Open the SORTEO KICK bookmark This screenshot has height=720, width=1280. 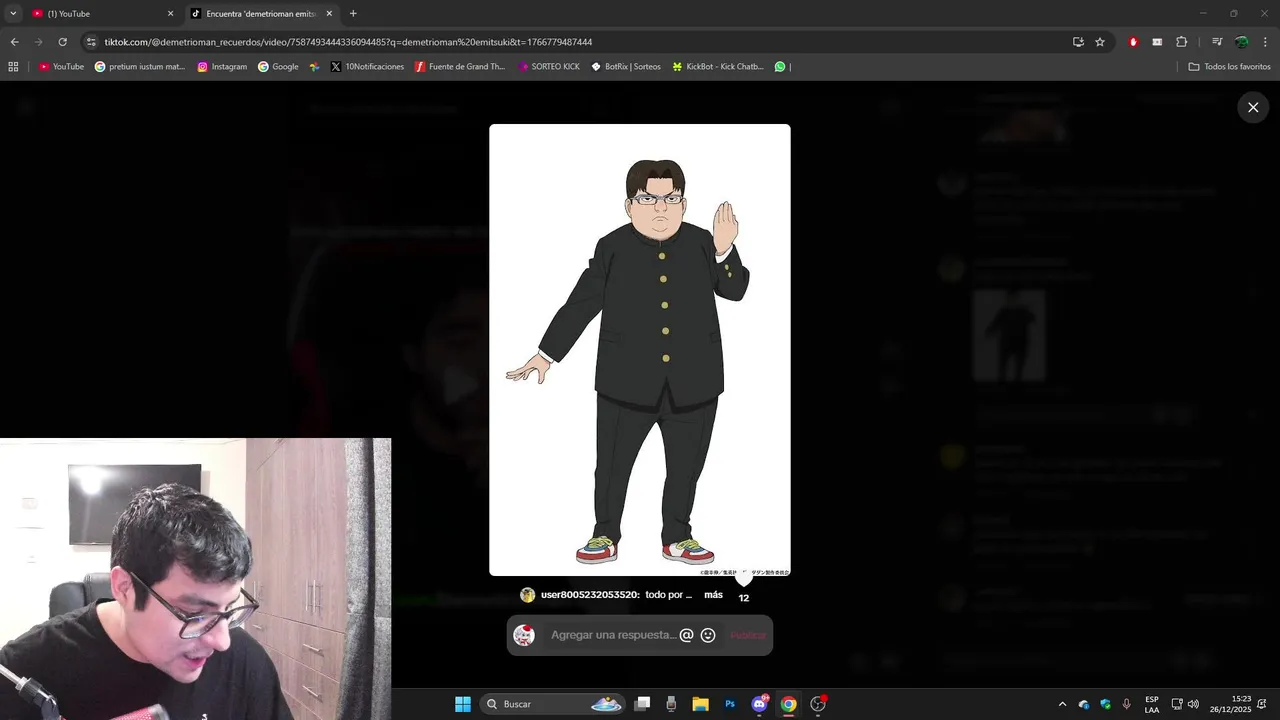point(549,67)
